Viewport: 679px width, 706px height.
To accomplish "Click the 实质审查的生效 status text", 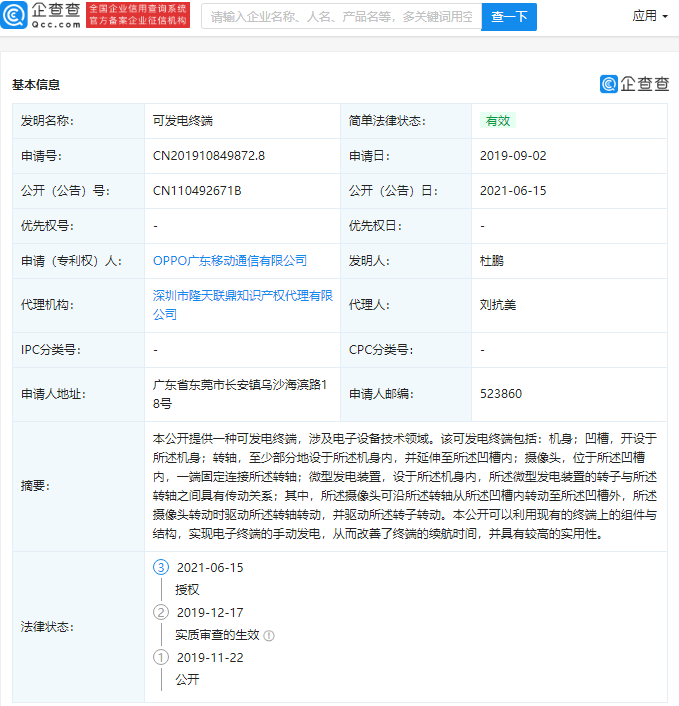I will tap(217, 635).
